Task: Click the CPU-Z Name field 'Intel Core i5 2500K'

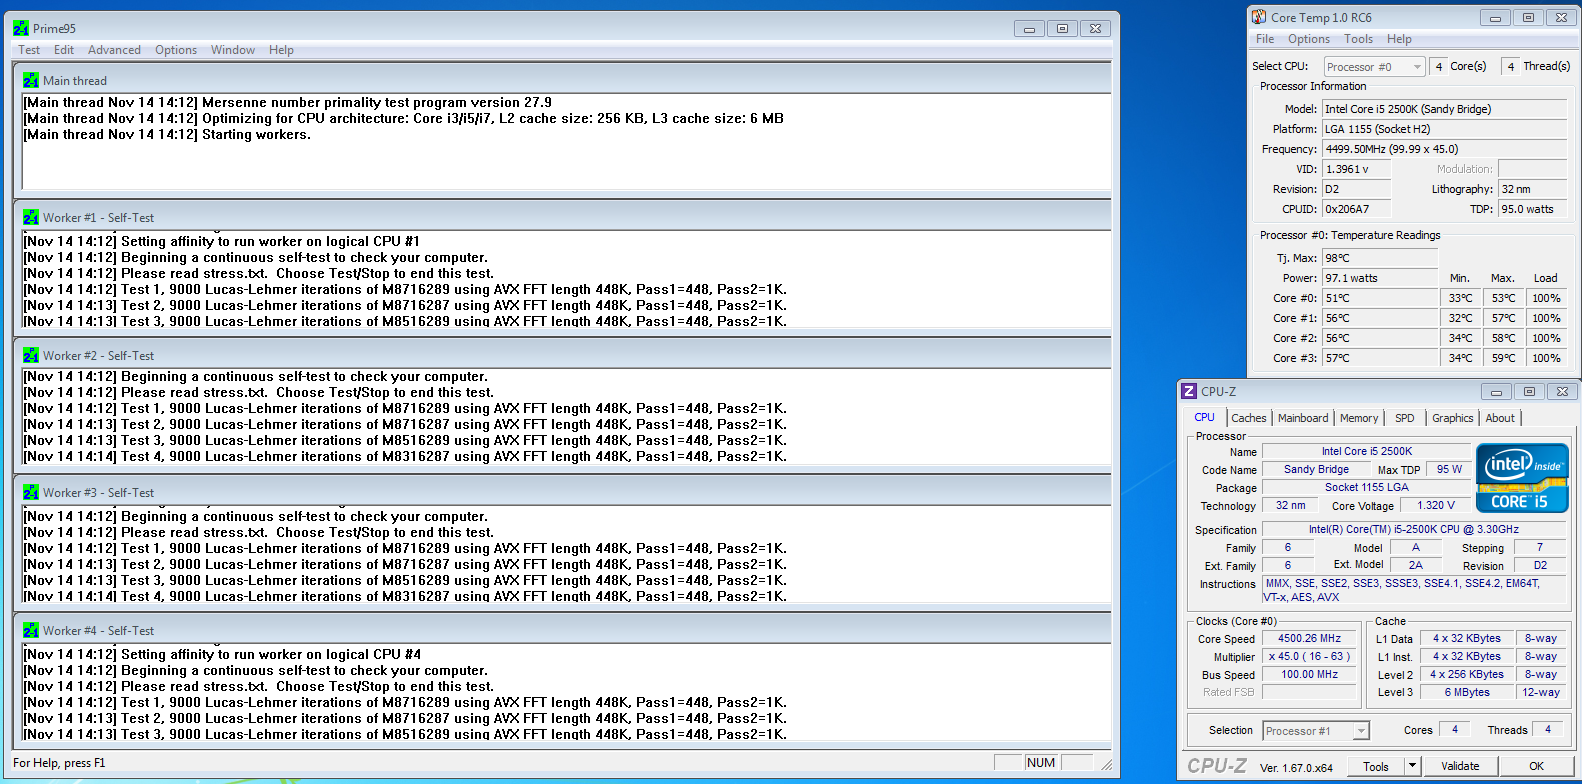Action: (x=1366, y=451)
